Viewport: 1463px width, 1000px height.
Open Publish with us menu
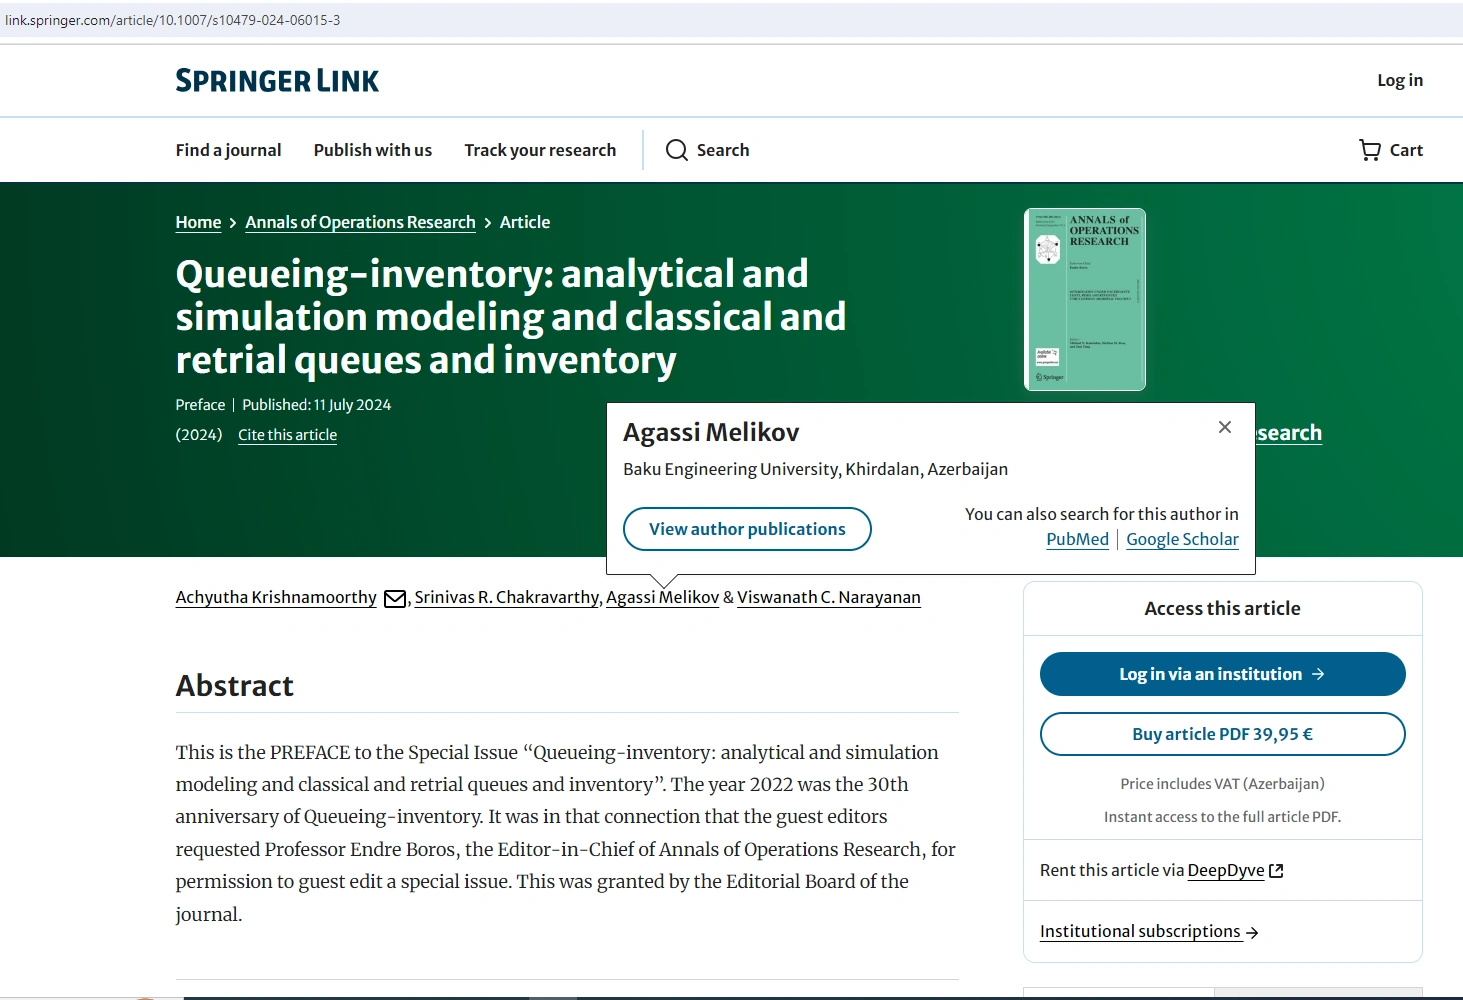(373, 150)
